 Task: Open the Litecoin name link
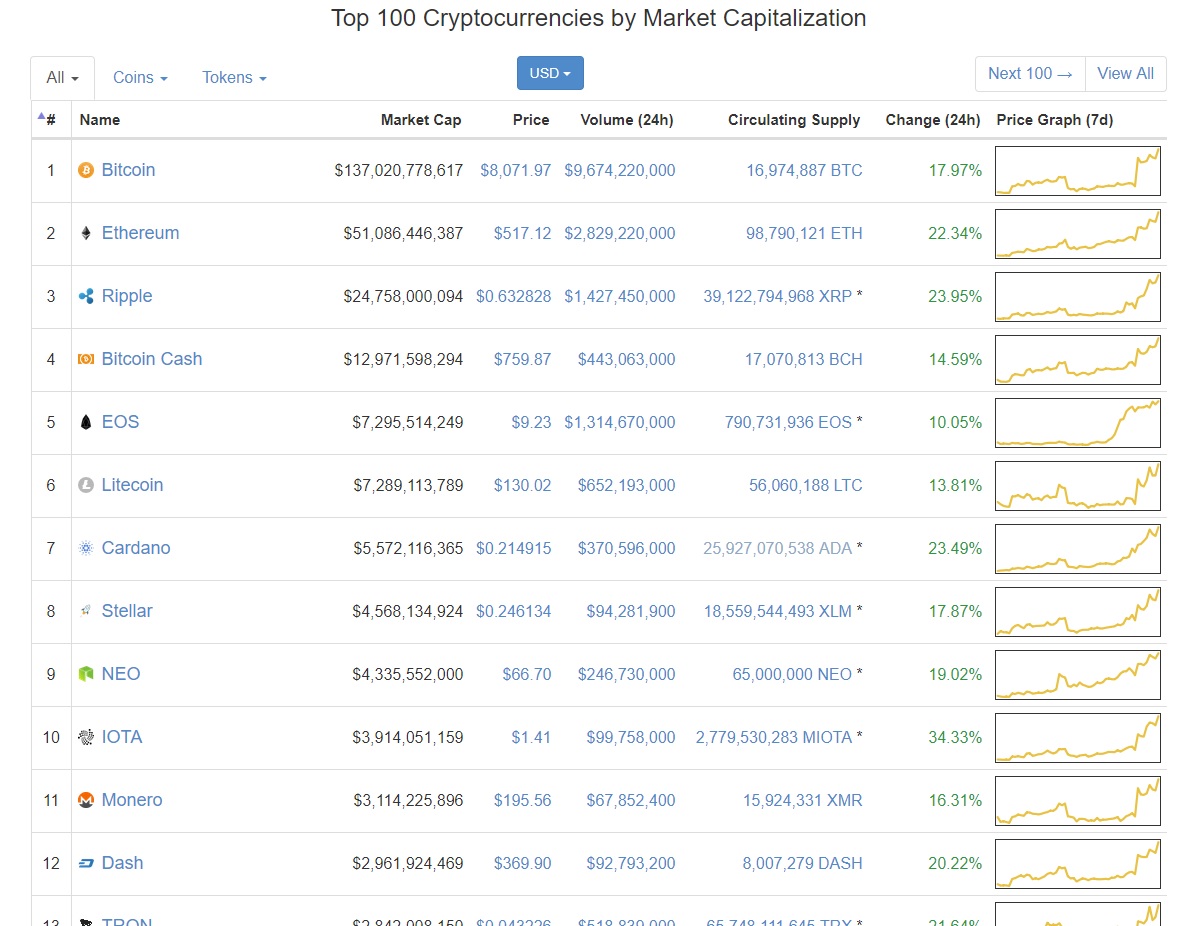click(132, 485)
